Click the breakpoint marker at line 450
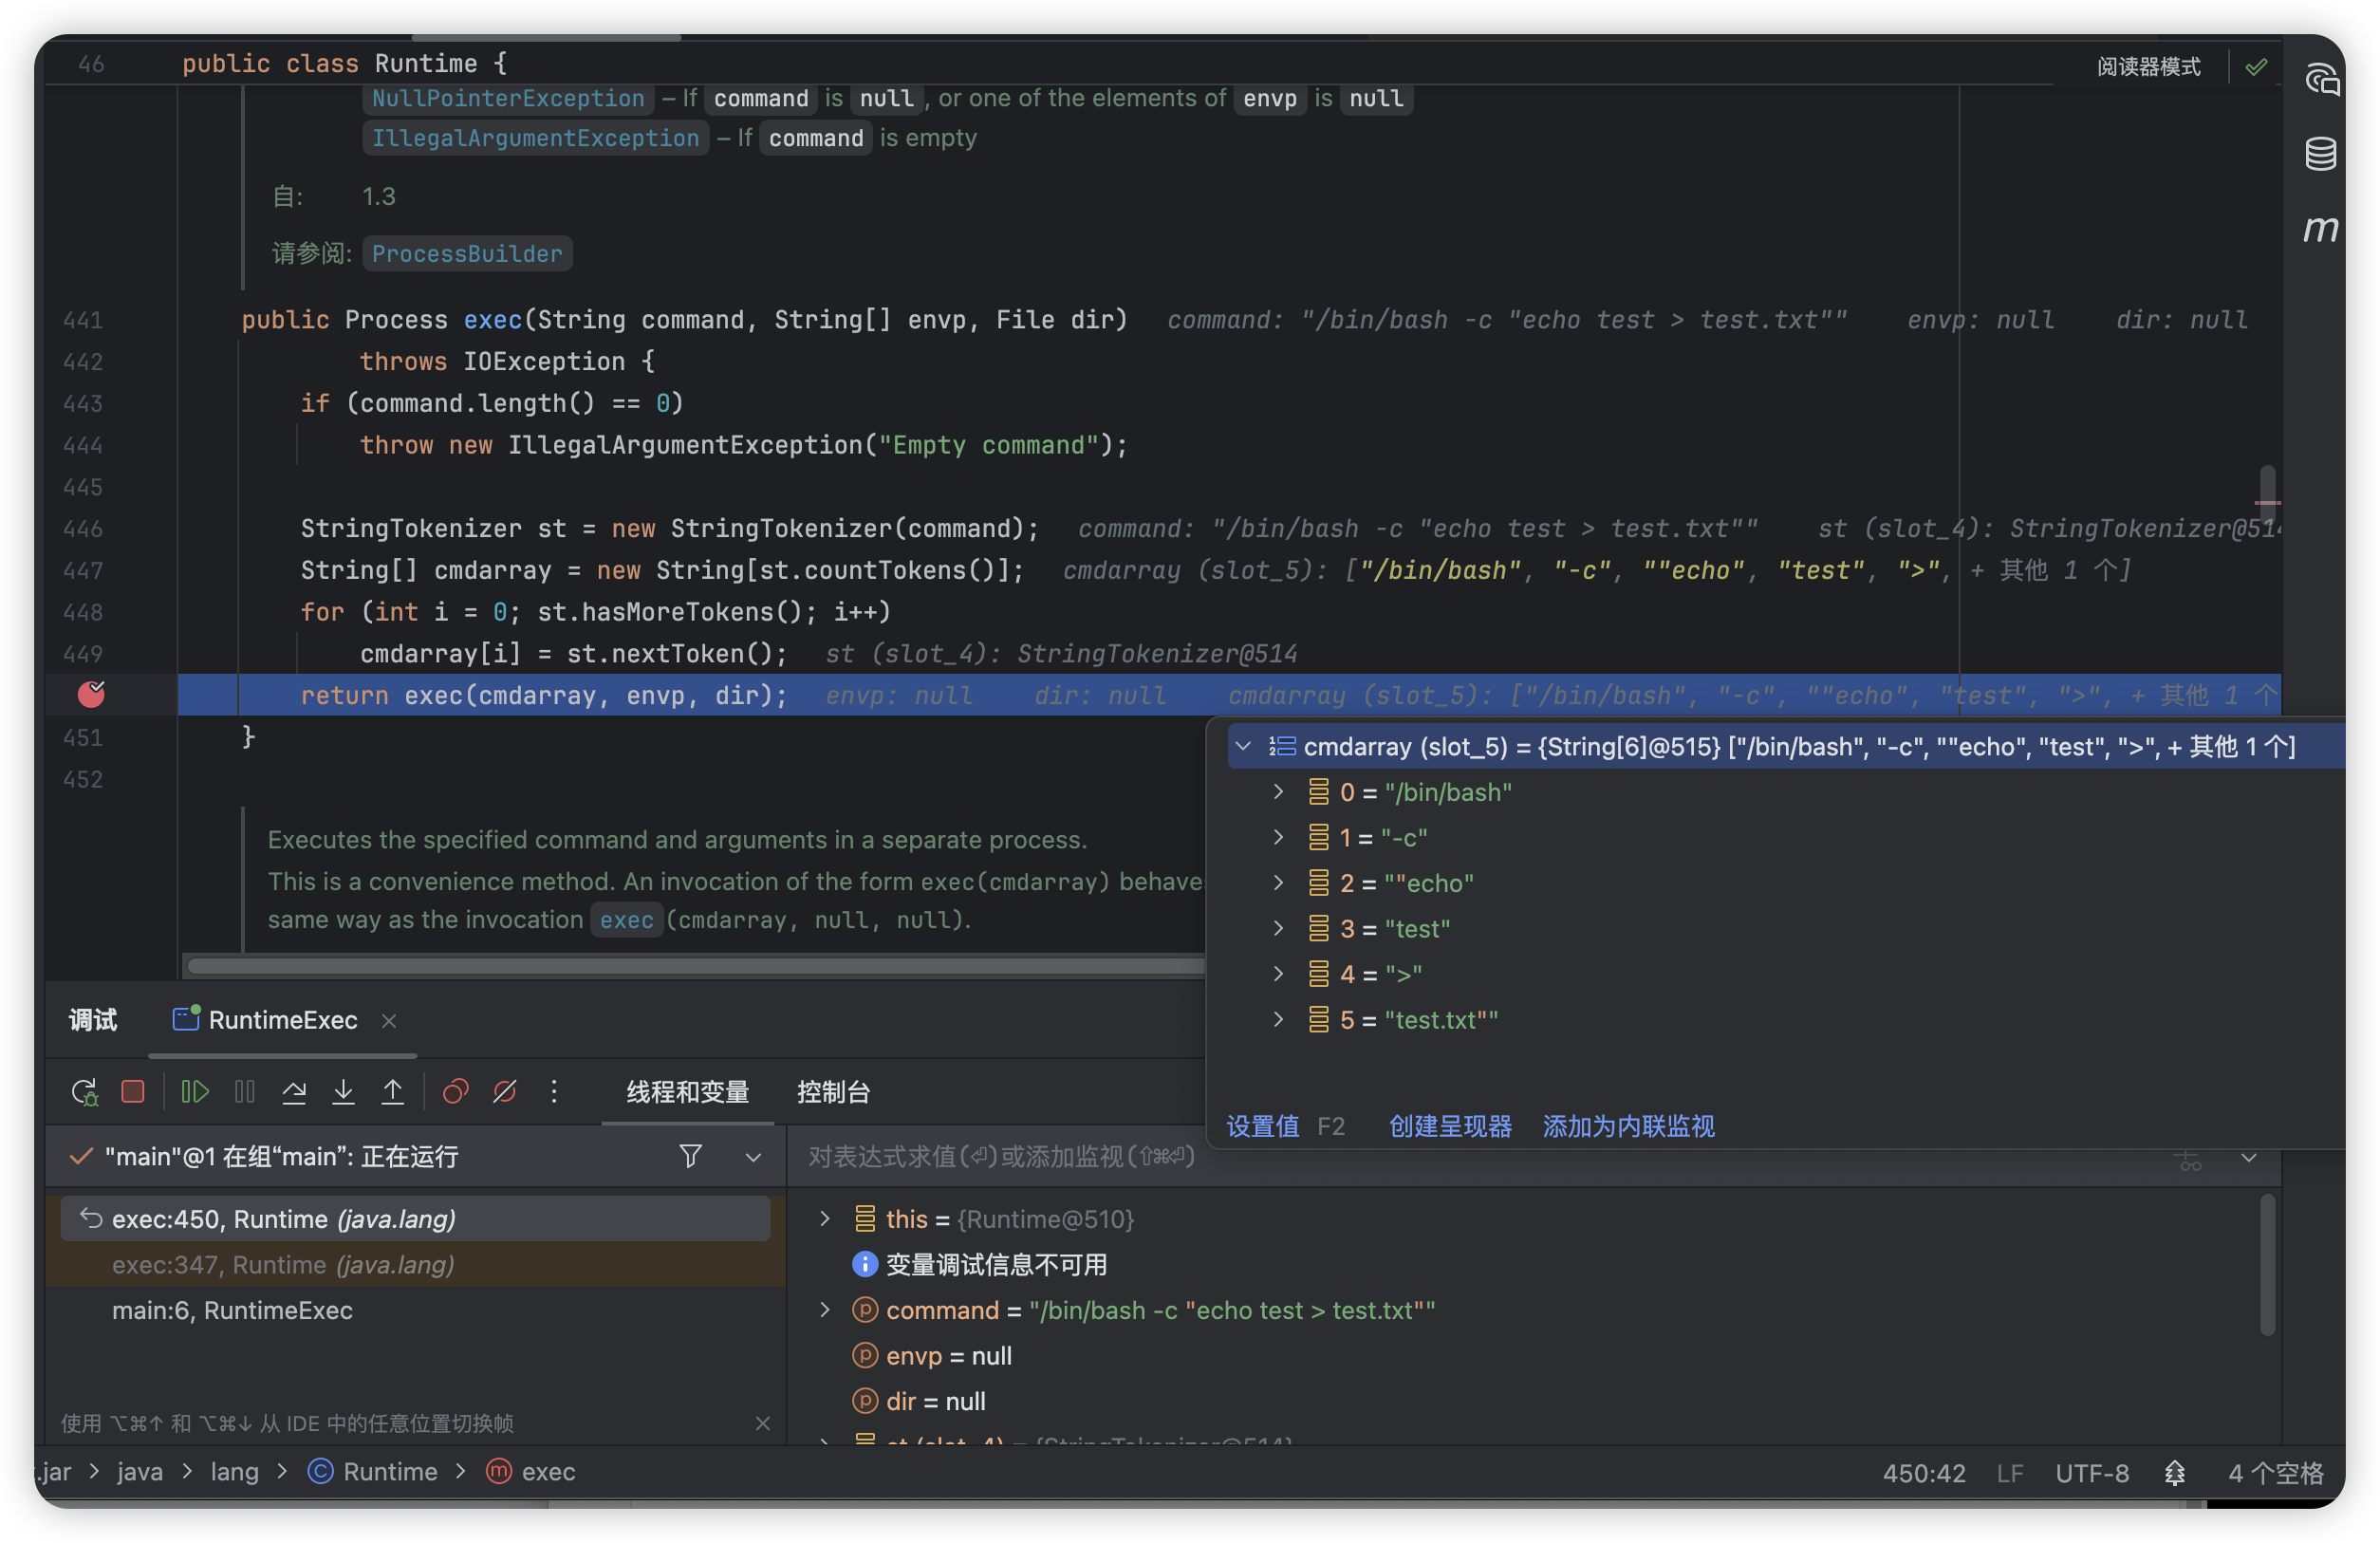Viewport: 2380px width, 1543px height. (x=91, y=694)
